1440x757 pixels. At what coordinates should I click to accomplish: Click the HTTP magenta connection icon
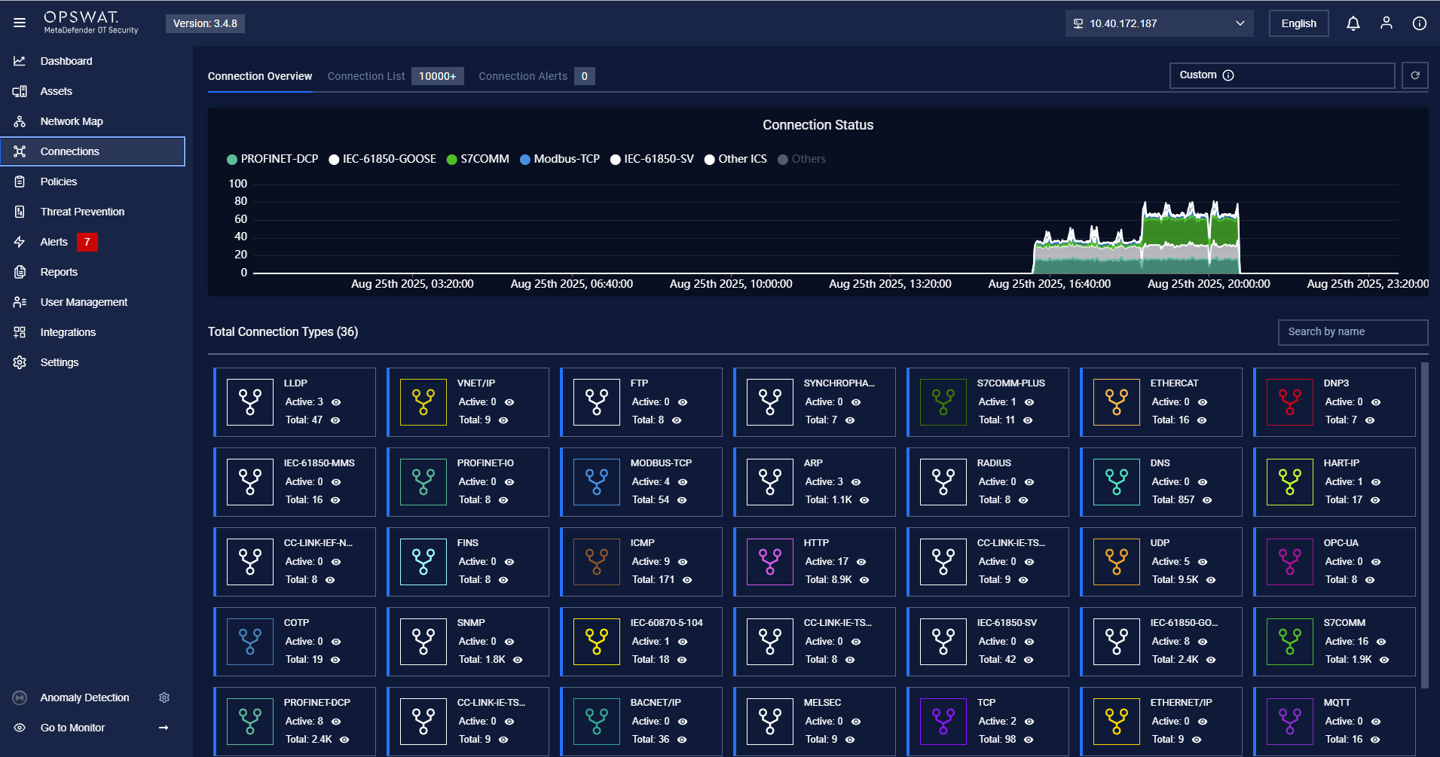(x=770, y=562)
